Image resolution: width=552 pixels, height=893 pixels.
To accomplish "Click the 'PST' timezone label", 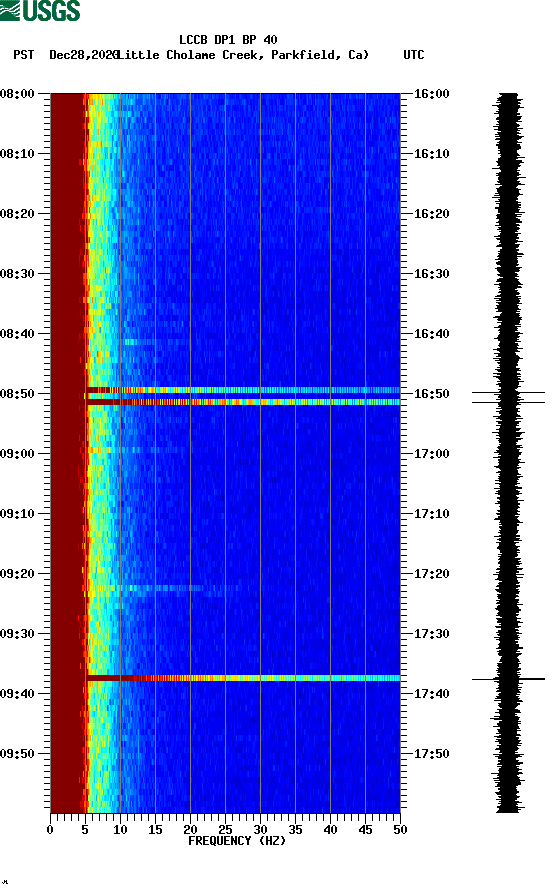I will pos(23,55).
